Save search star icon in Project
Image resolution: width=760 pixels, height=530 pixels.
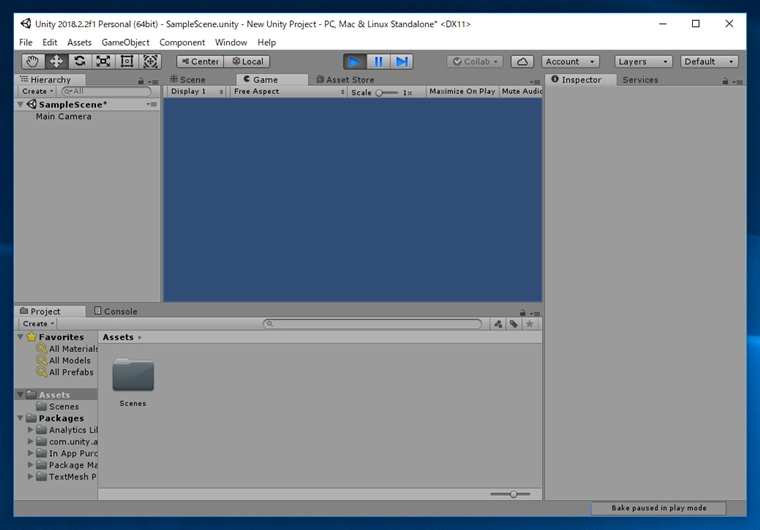click(x=529, y=324)
